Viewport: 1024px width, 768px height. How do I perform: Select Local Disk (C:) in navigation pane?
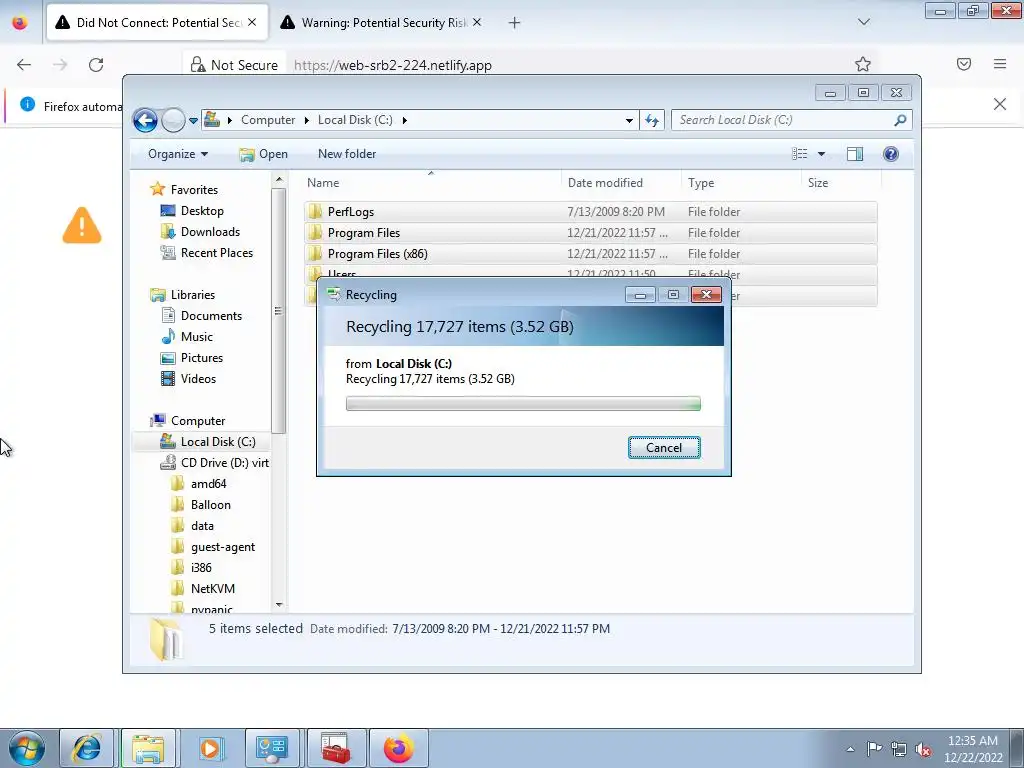pos(217,441)
